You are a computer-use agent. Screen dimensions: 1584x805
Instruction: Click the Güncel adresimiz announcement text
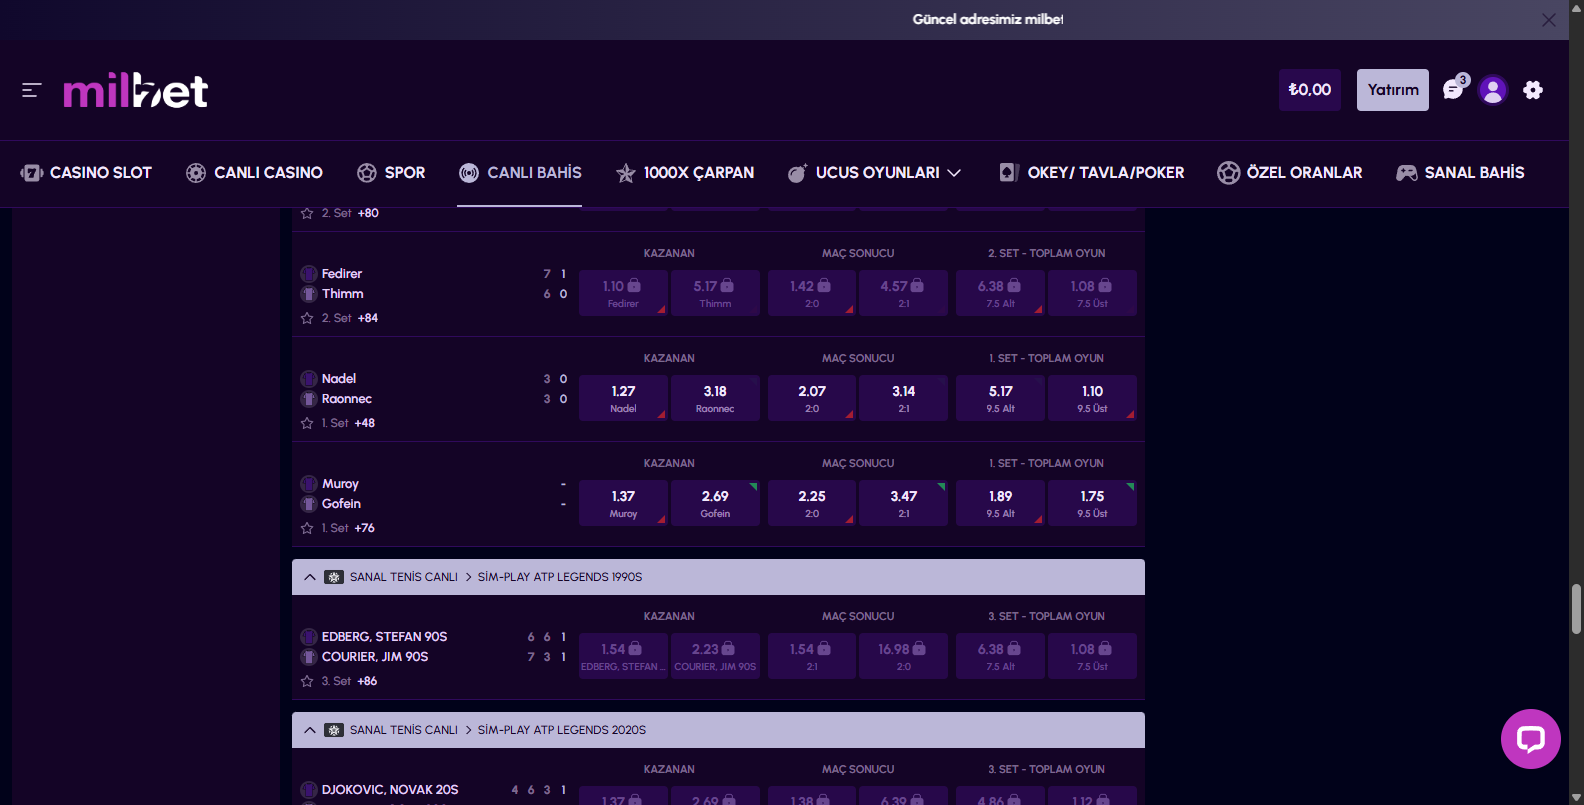tap(988, 19)
